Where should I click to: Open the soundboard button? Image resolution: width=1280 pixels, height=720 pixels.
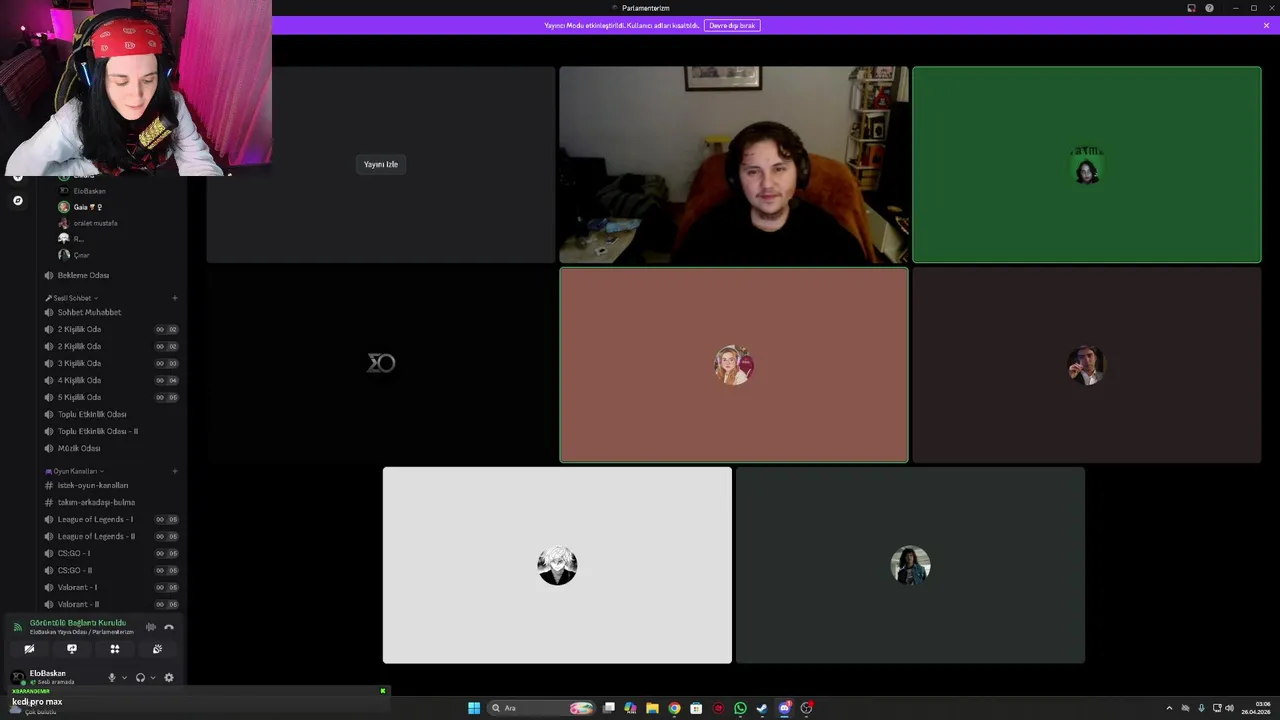click(157, 649)
